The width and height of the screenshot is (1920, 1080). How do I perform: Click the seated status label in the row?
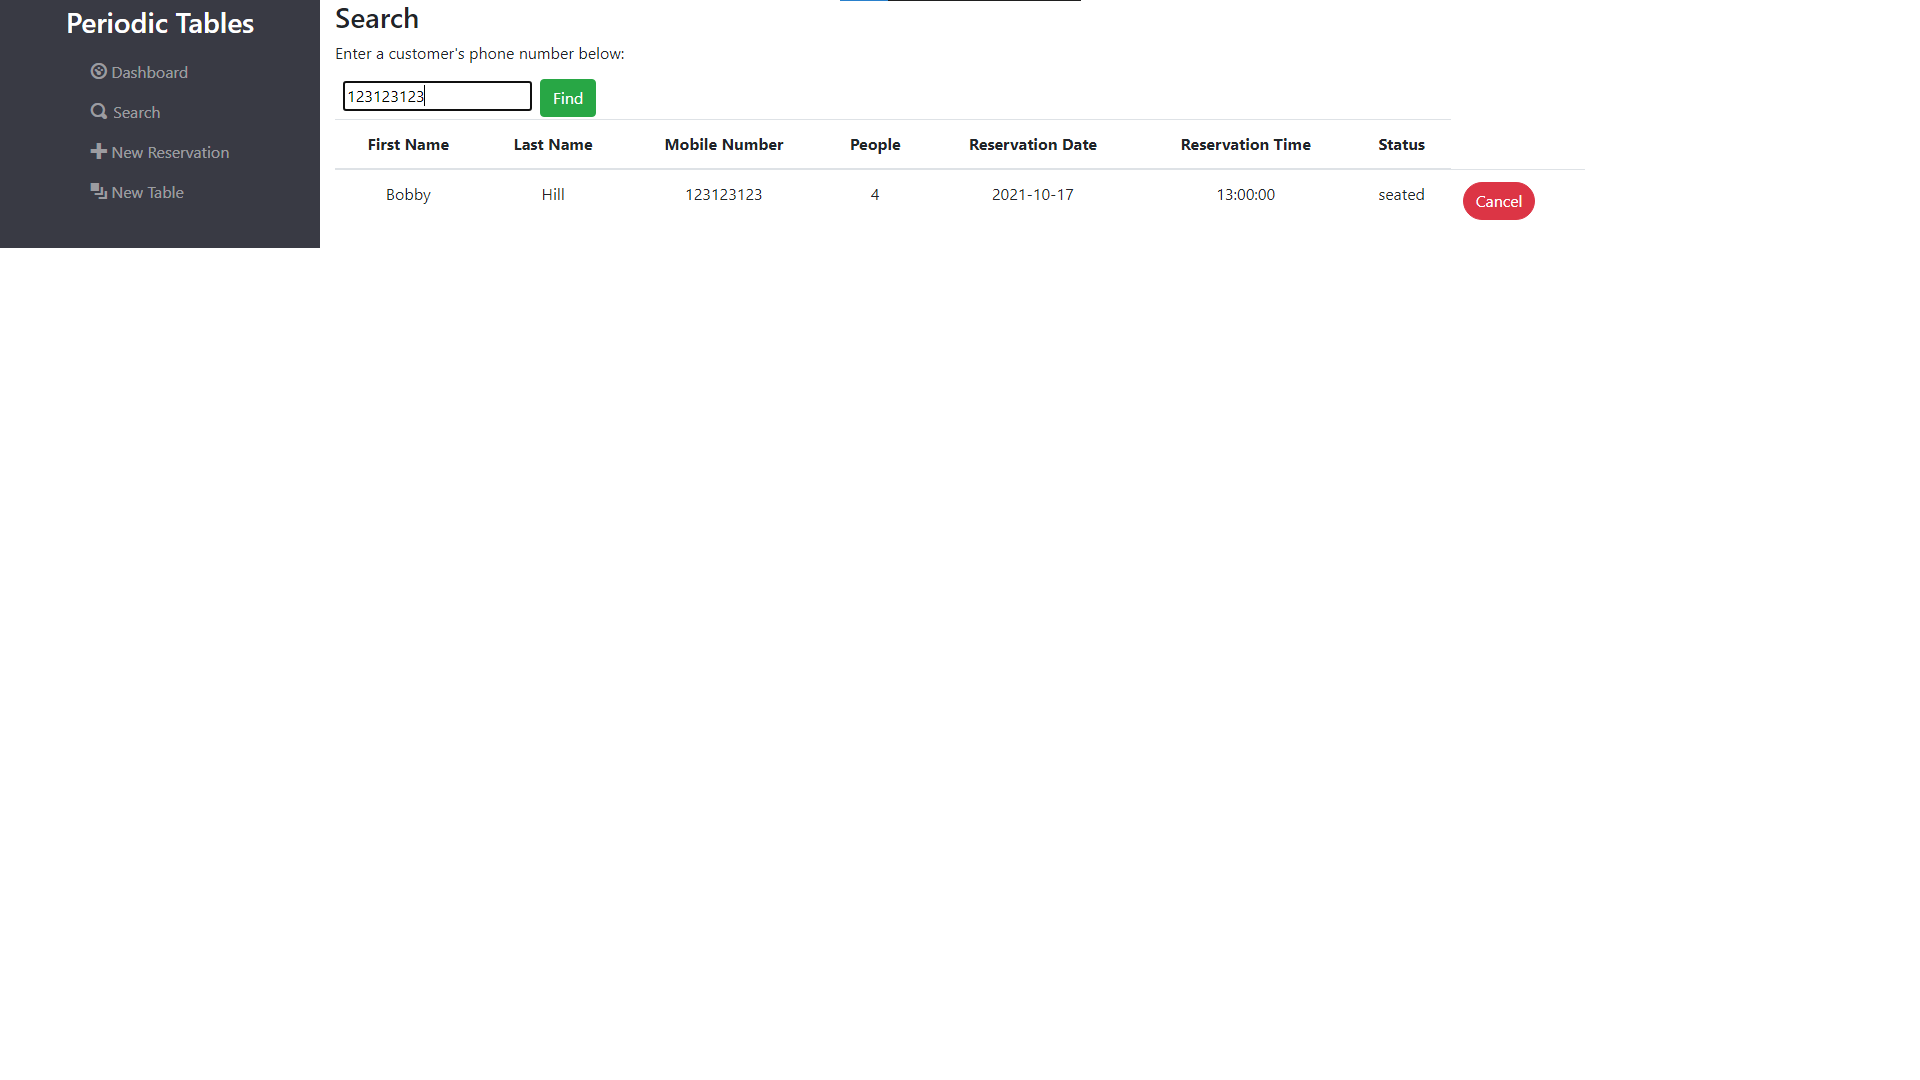[x=1401, y=194]
